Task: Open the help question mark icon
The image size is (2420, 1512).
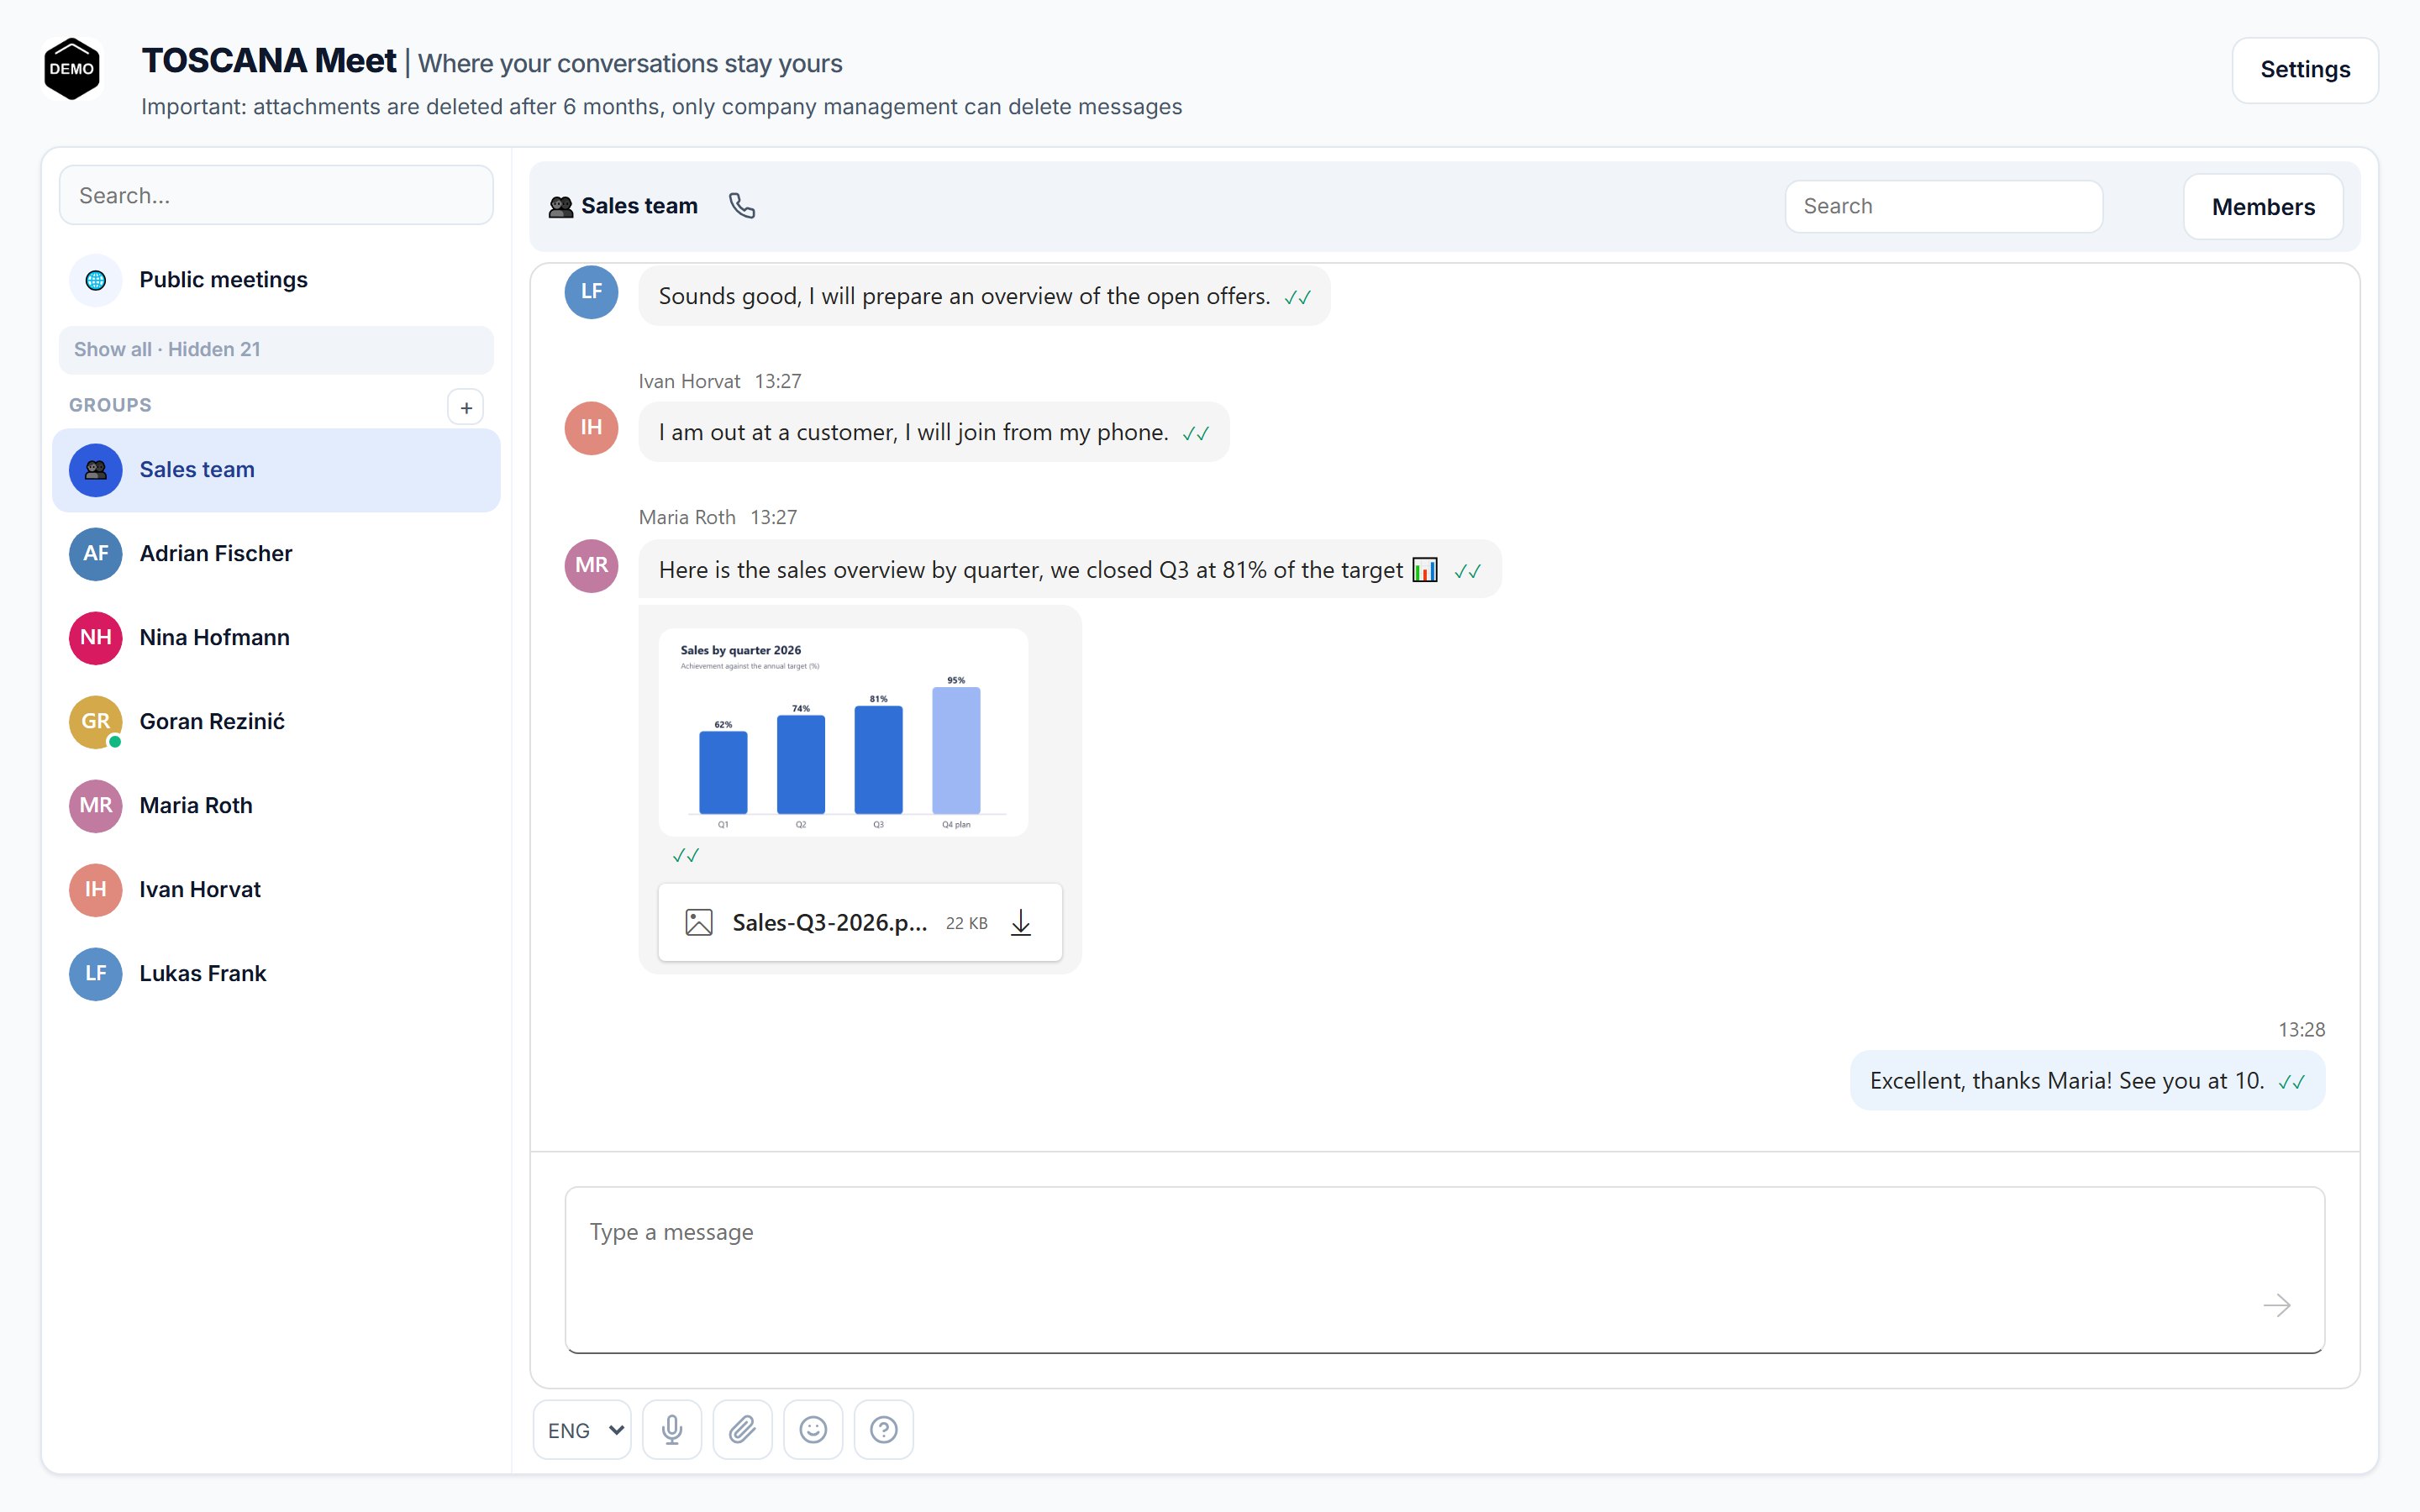Action: coord(884,1430)
